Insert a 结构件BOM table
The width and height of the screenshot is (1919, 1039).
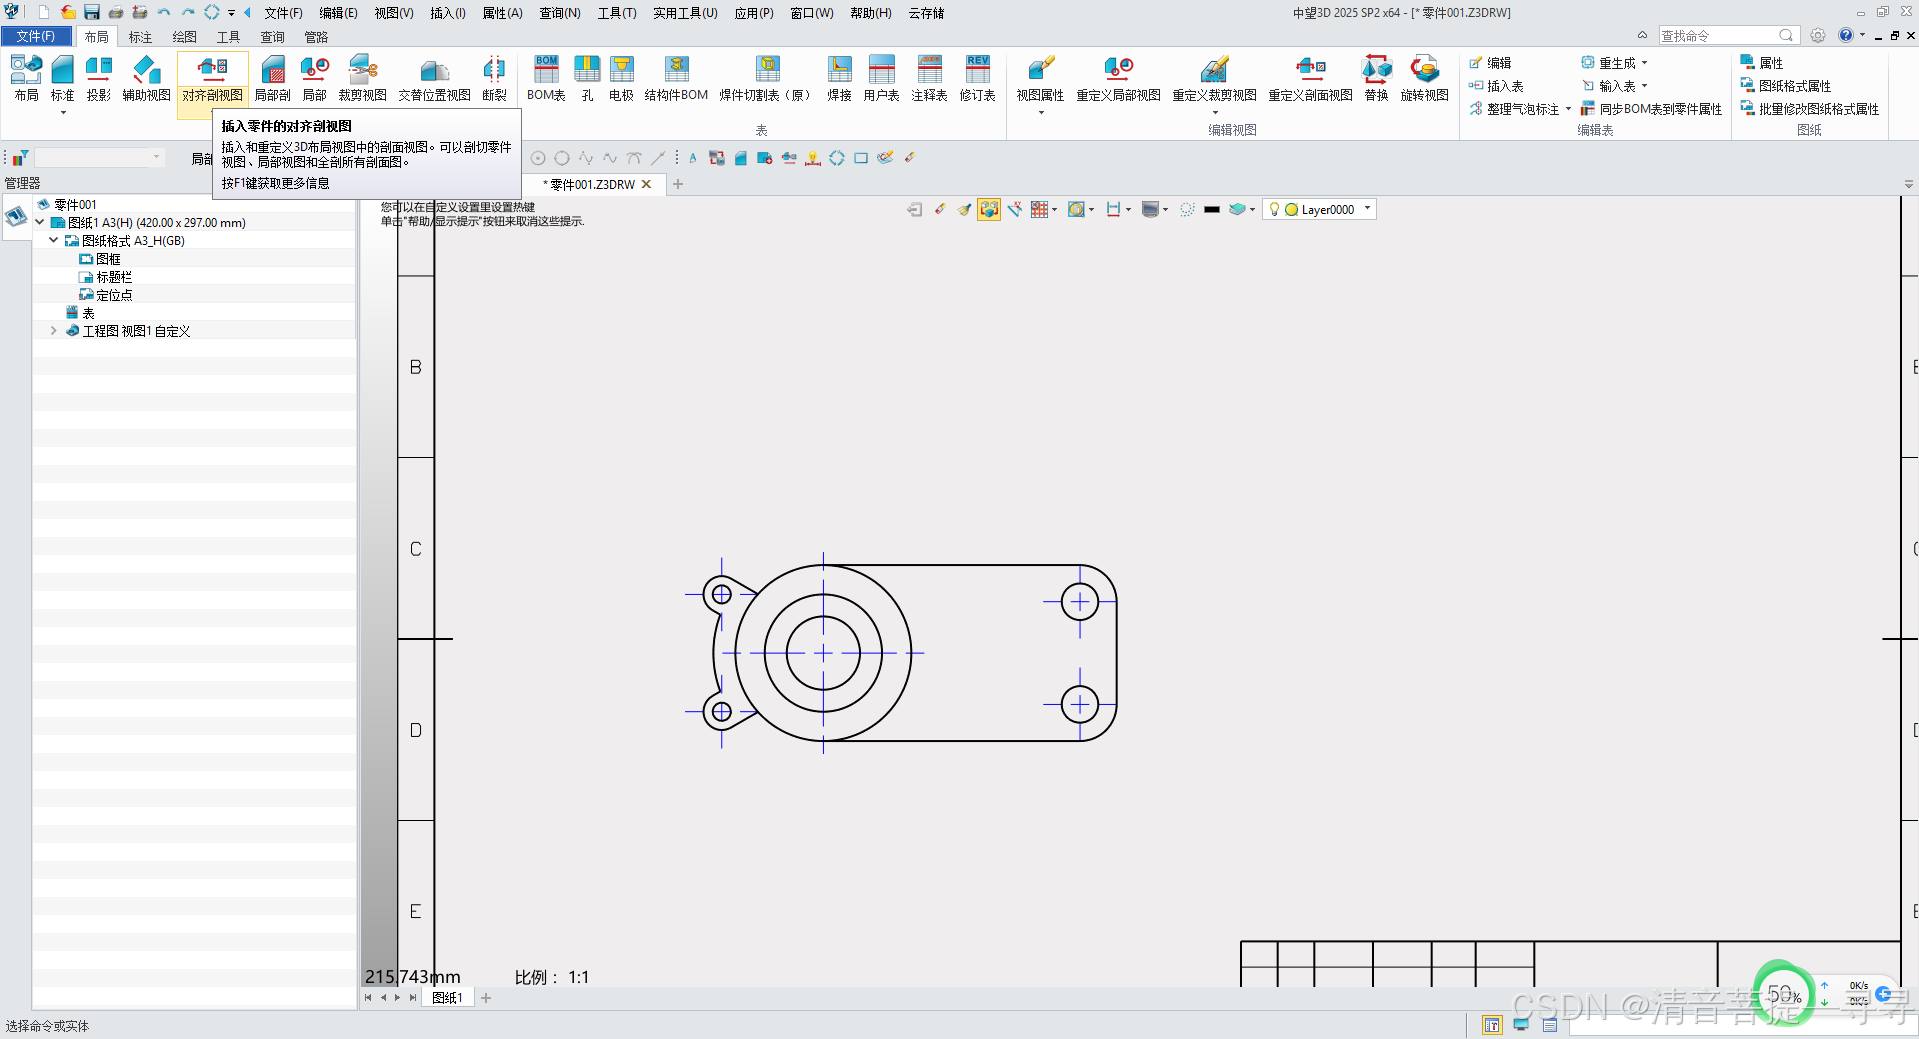pos(676,79)
